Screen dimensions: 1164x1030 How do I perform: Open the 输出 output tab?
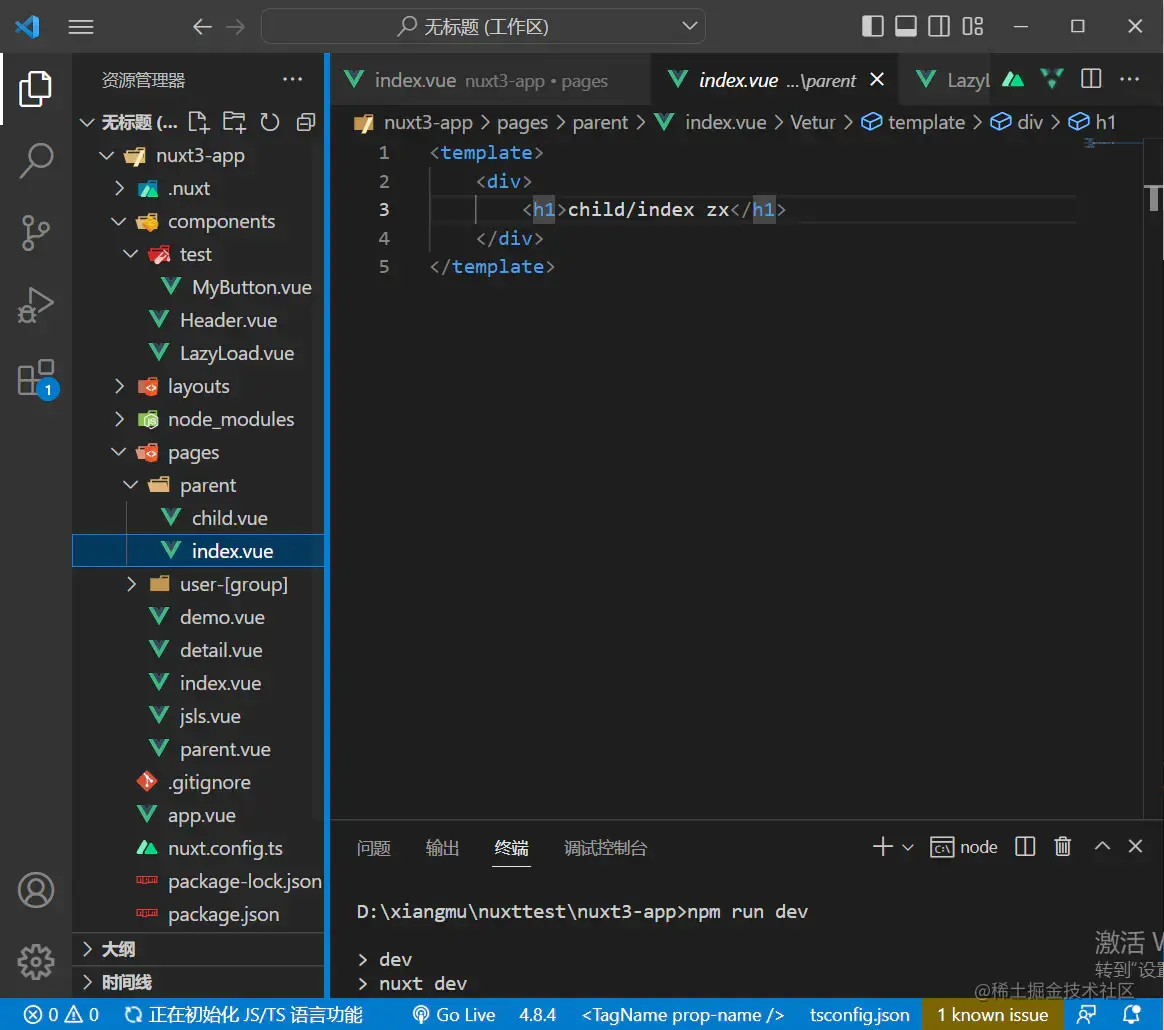[442, 847]
